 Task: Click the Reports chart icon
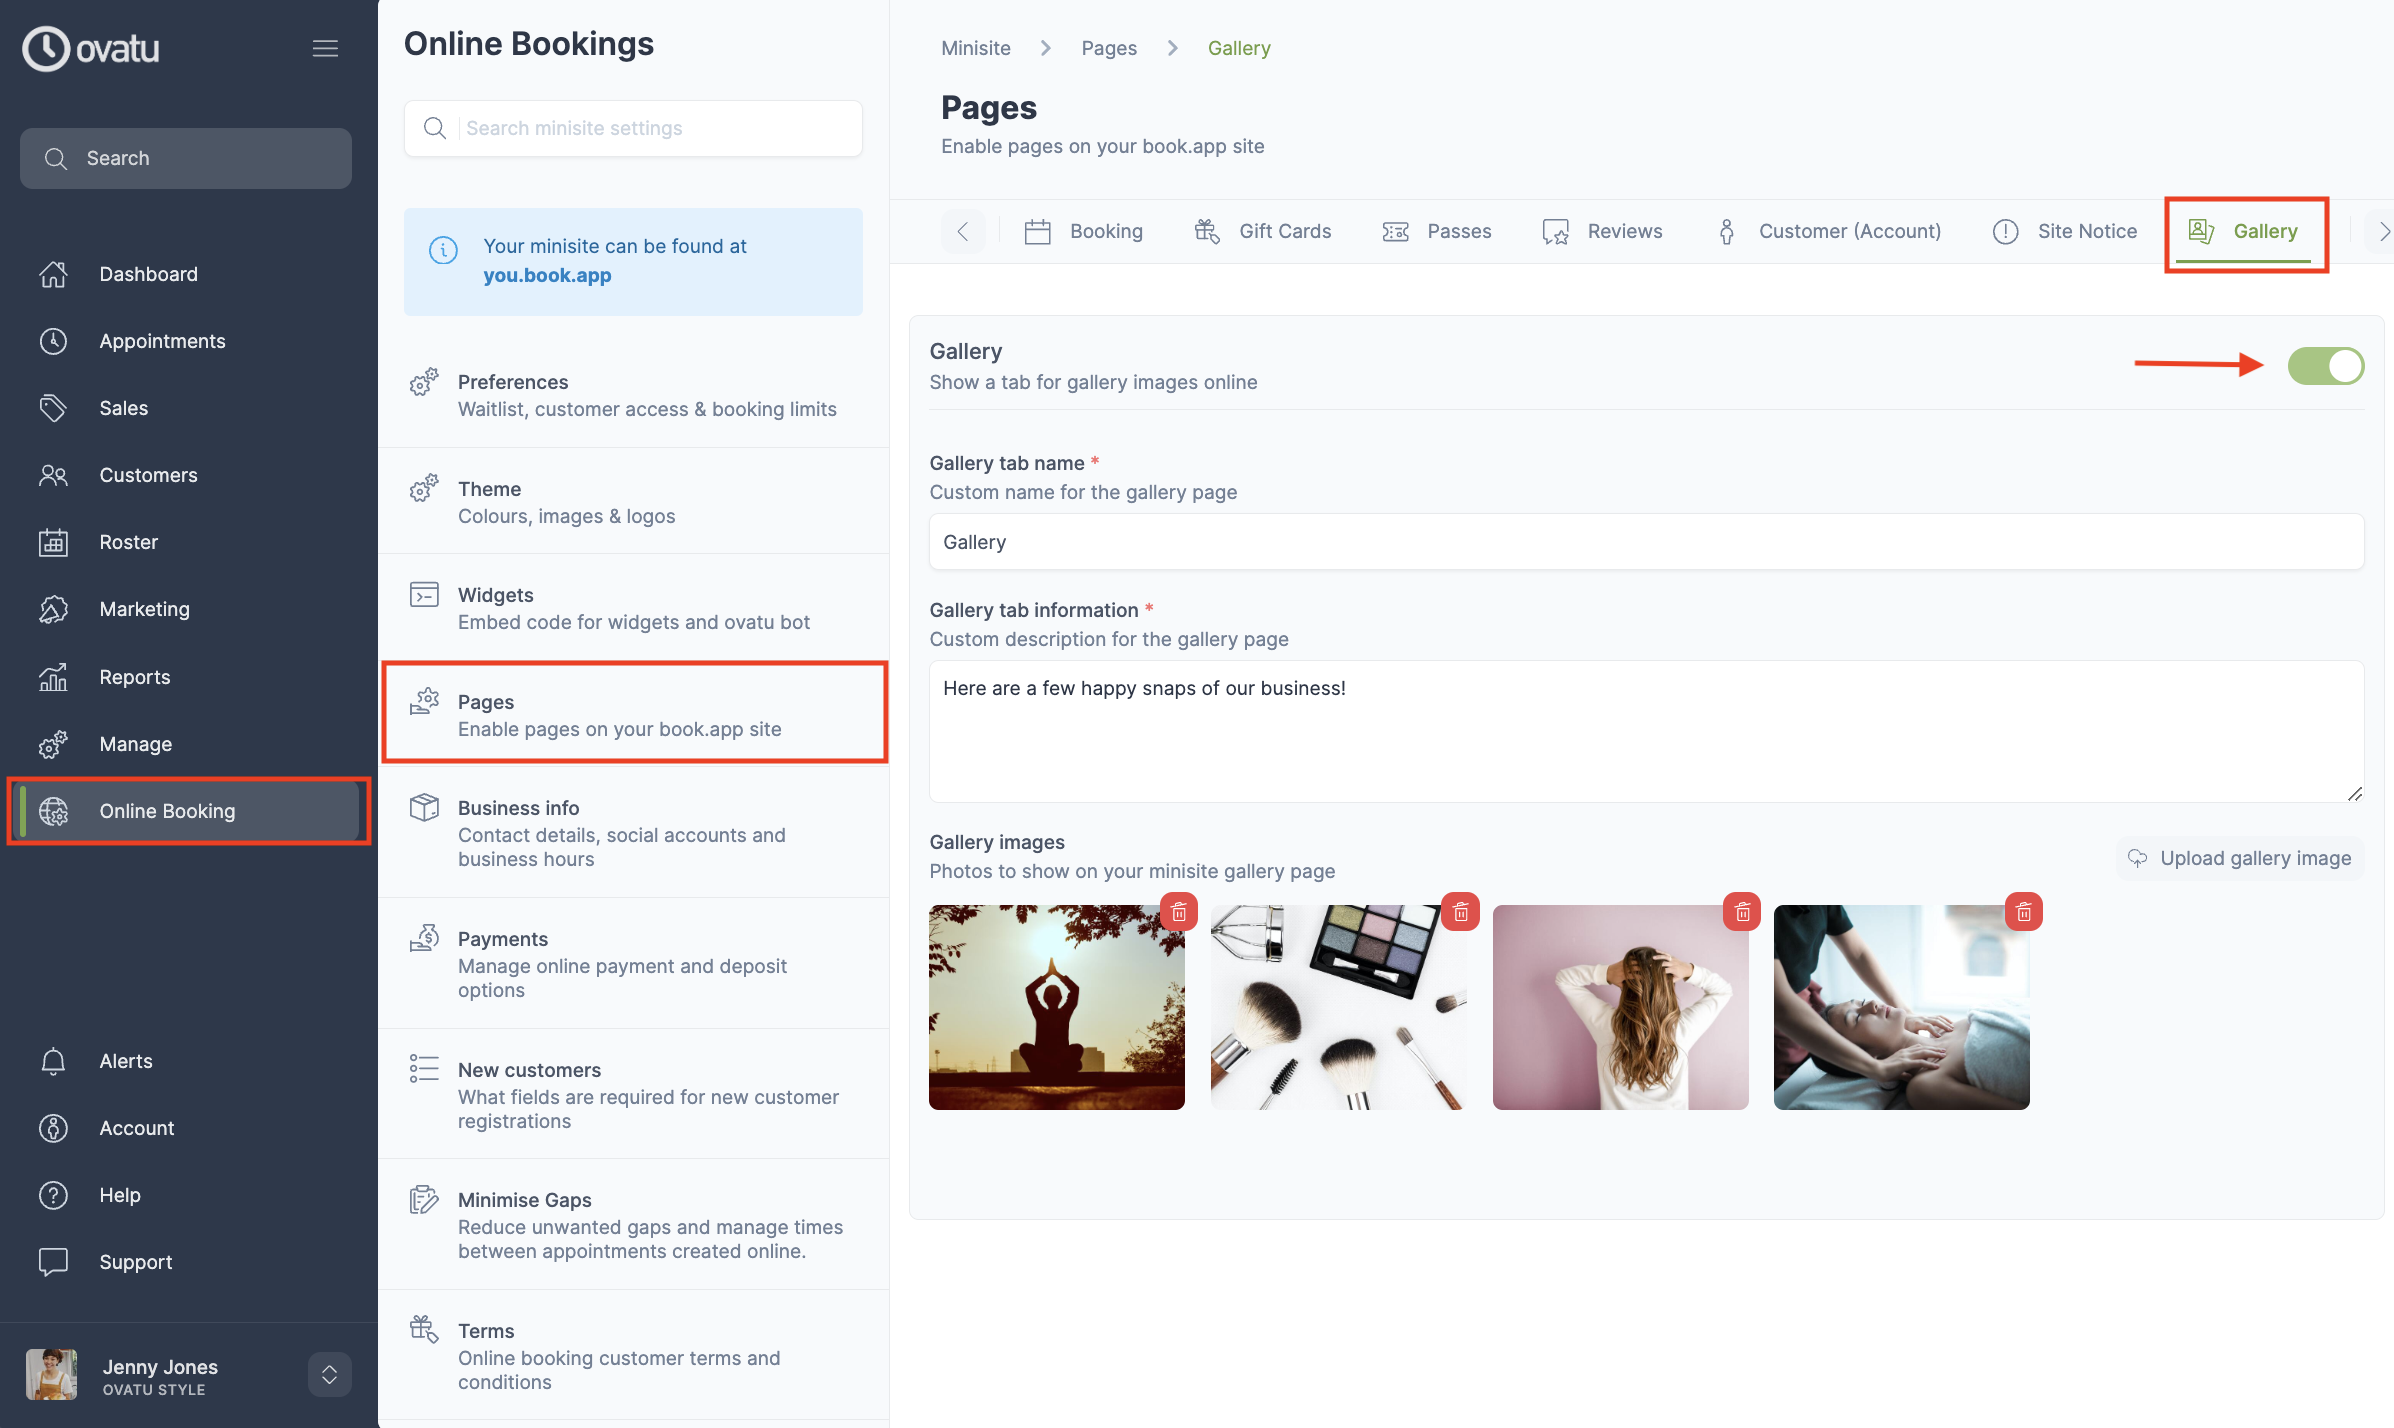click(54, 677)
